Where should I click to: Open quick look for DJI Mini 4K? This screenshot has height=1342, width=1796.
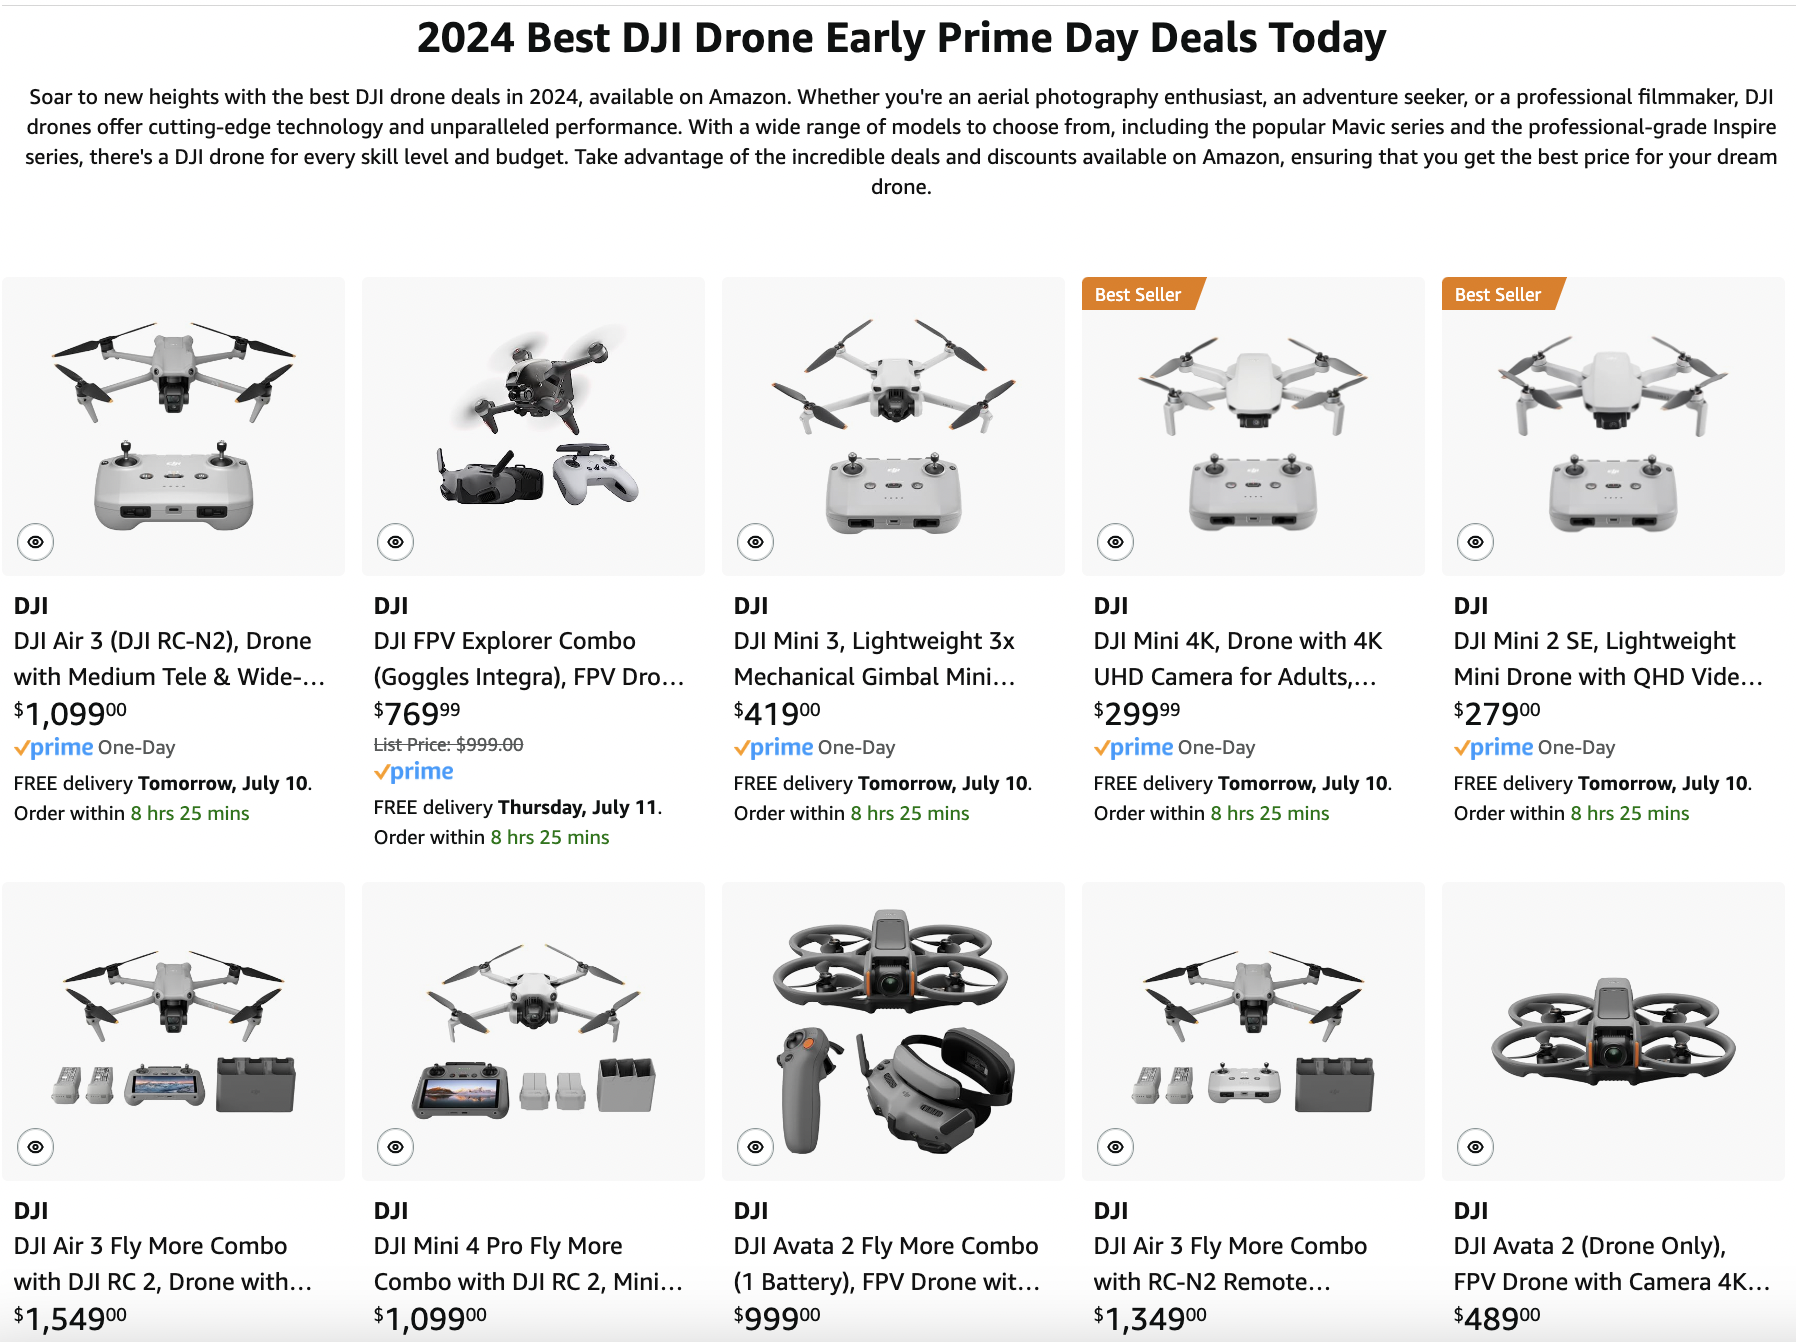(x=1116, y=542)
